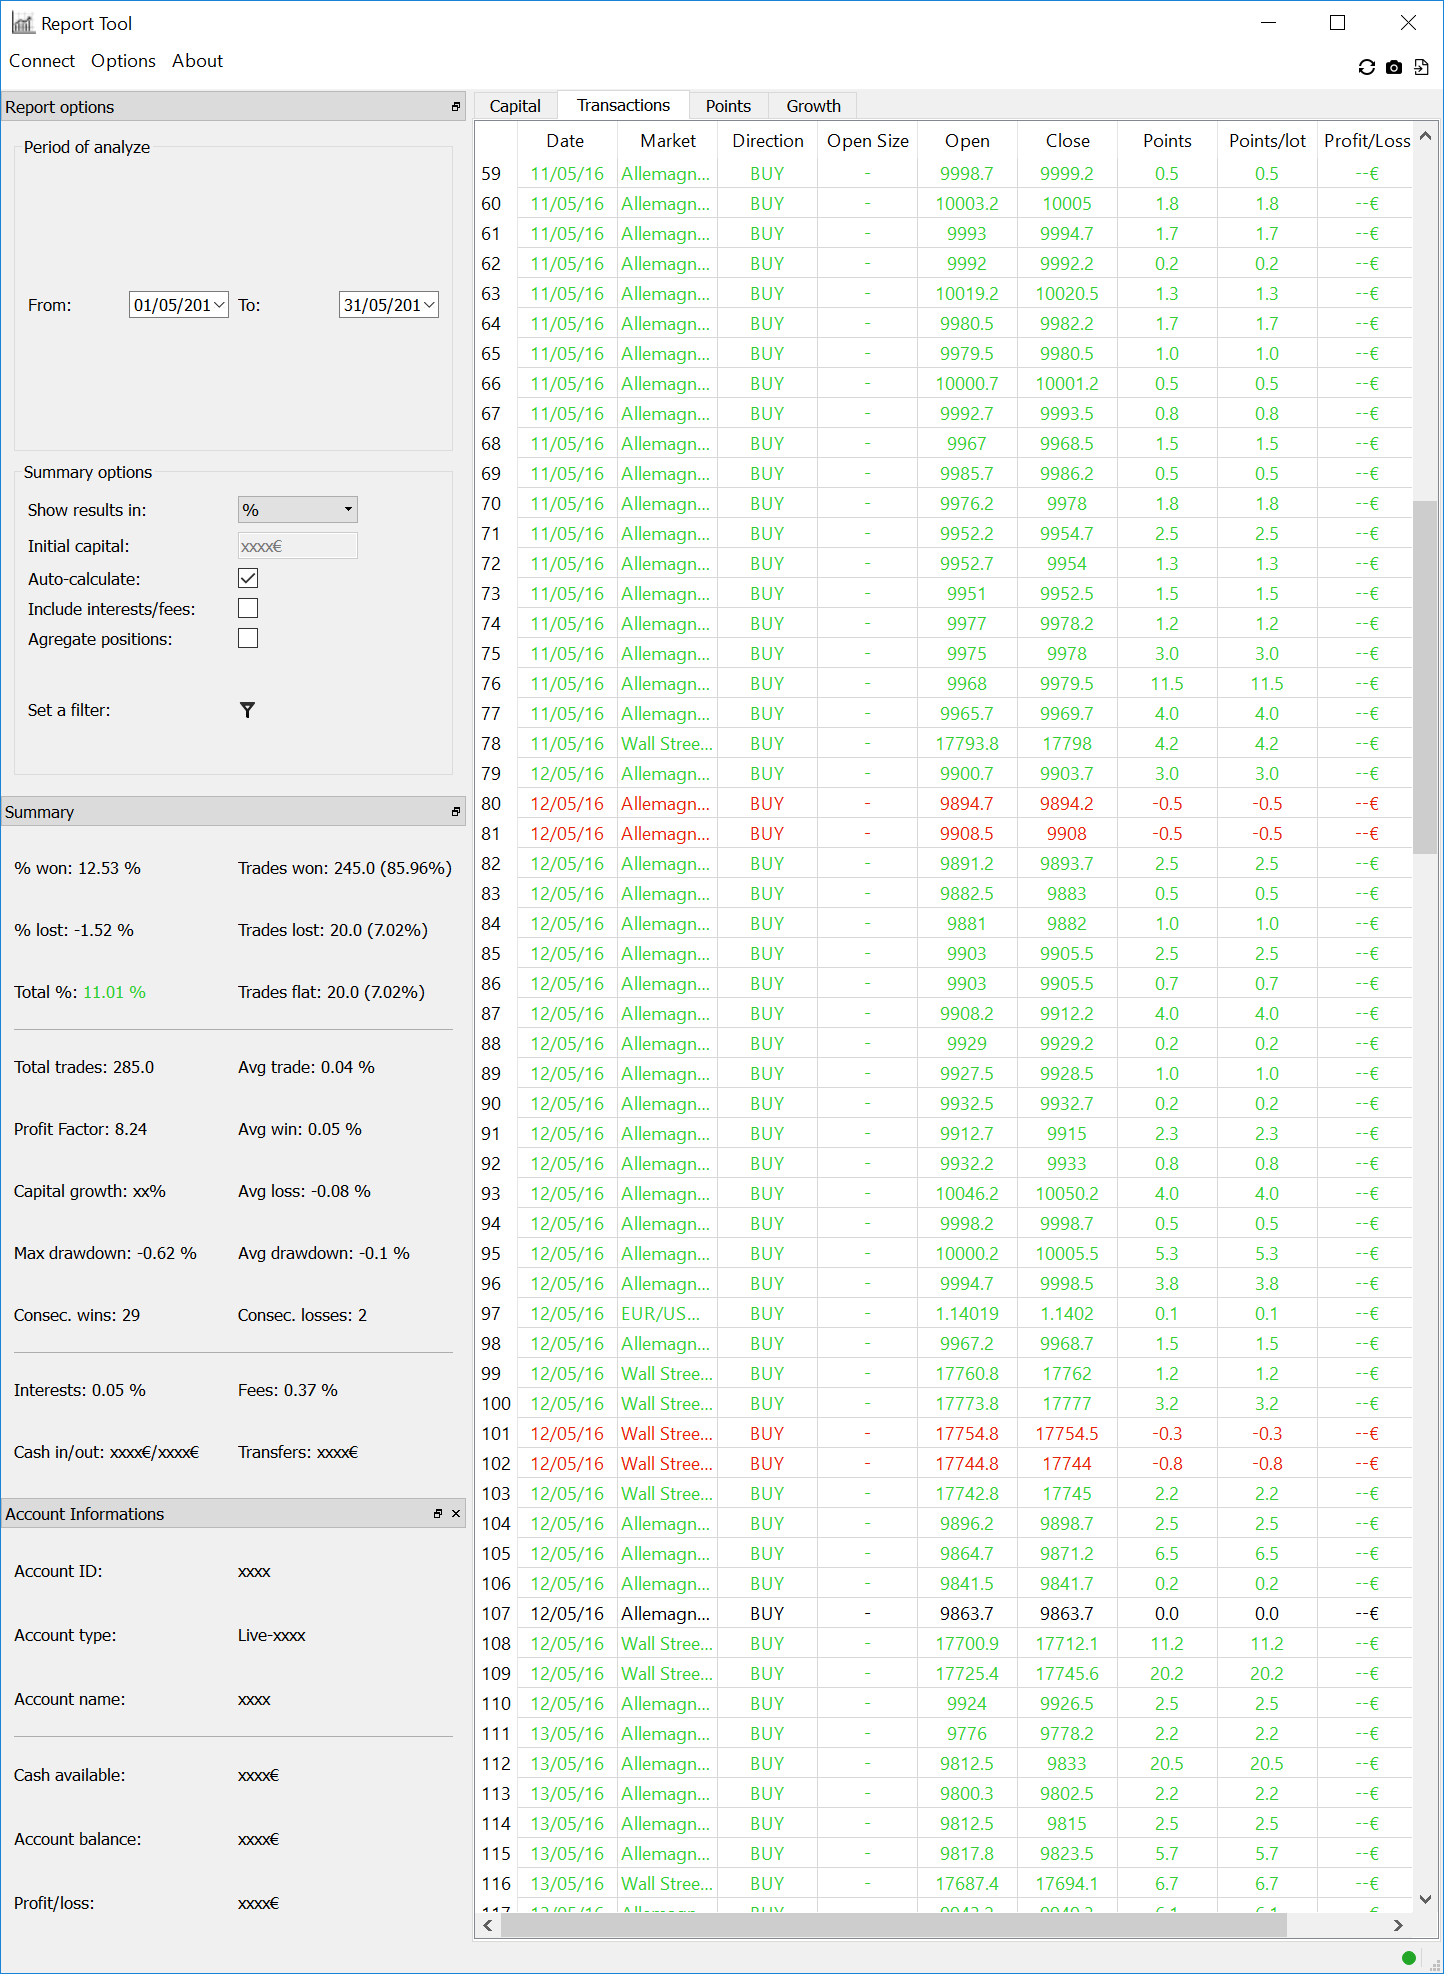The image size is (1444, 1974).
Task: Enable Include interests/fees checkbox
Action: coord(248,608)
